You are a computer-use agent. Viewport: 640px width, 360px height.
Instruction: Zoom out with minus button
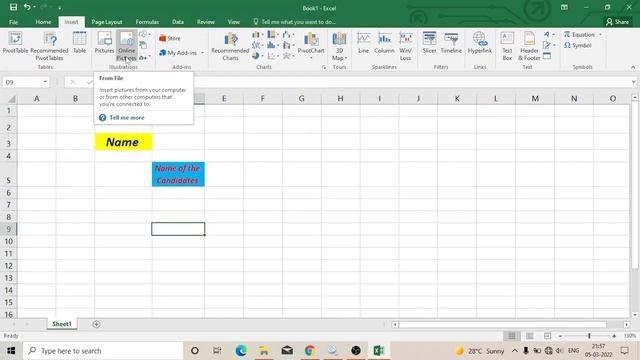click(560, 336)
